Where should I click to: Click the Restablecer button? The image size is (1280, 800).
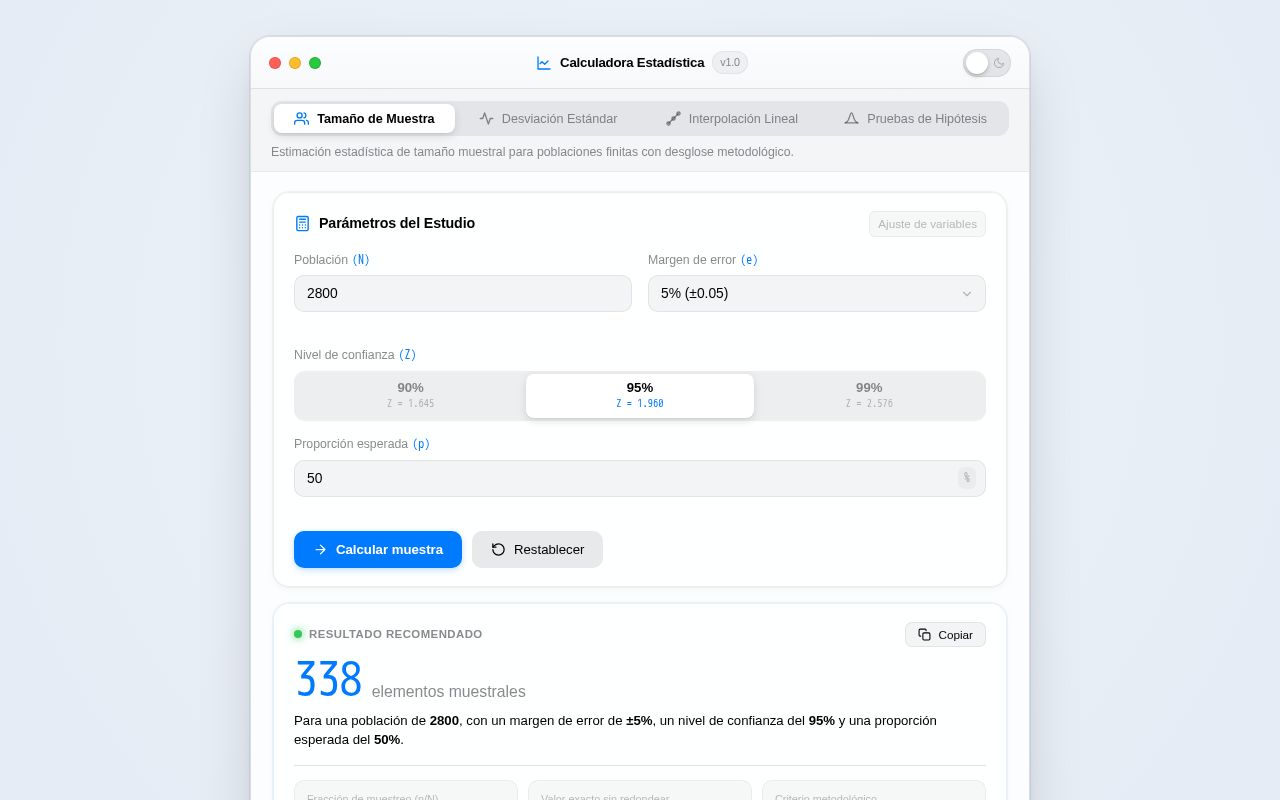click(537, 549)
